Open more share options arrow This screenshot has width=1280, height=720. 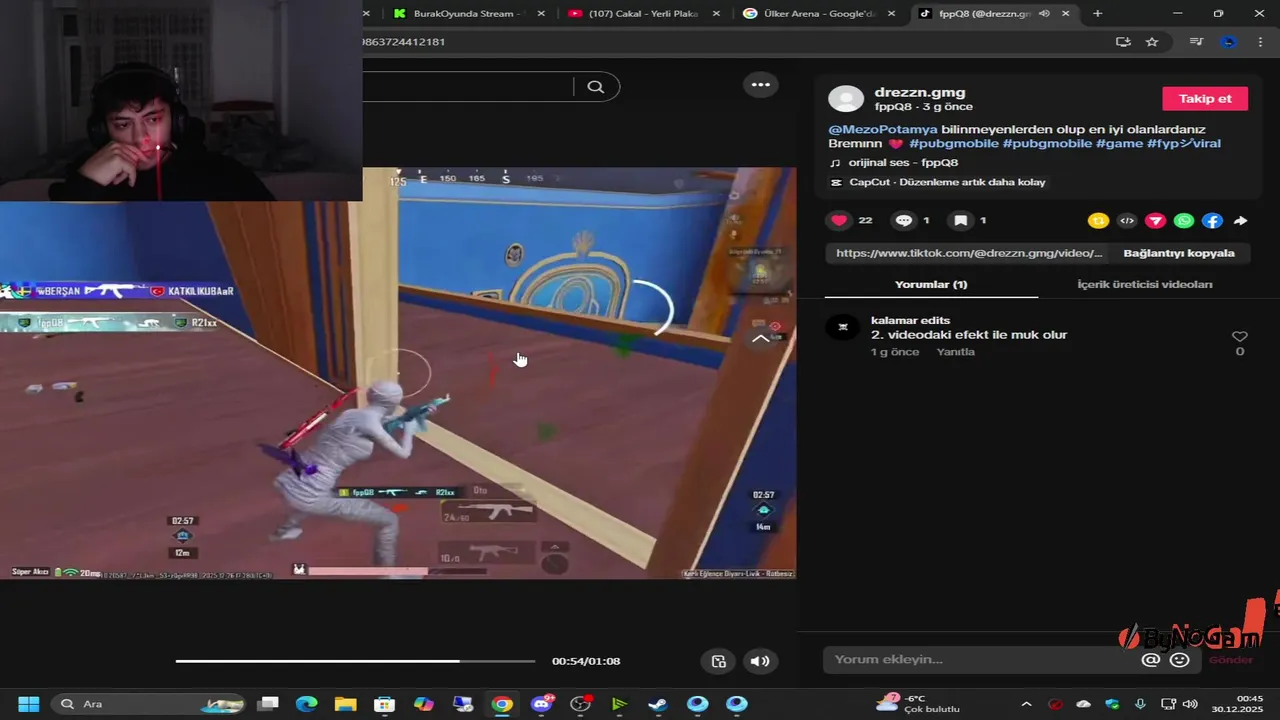pos(1240,221)
